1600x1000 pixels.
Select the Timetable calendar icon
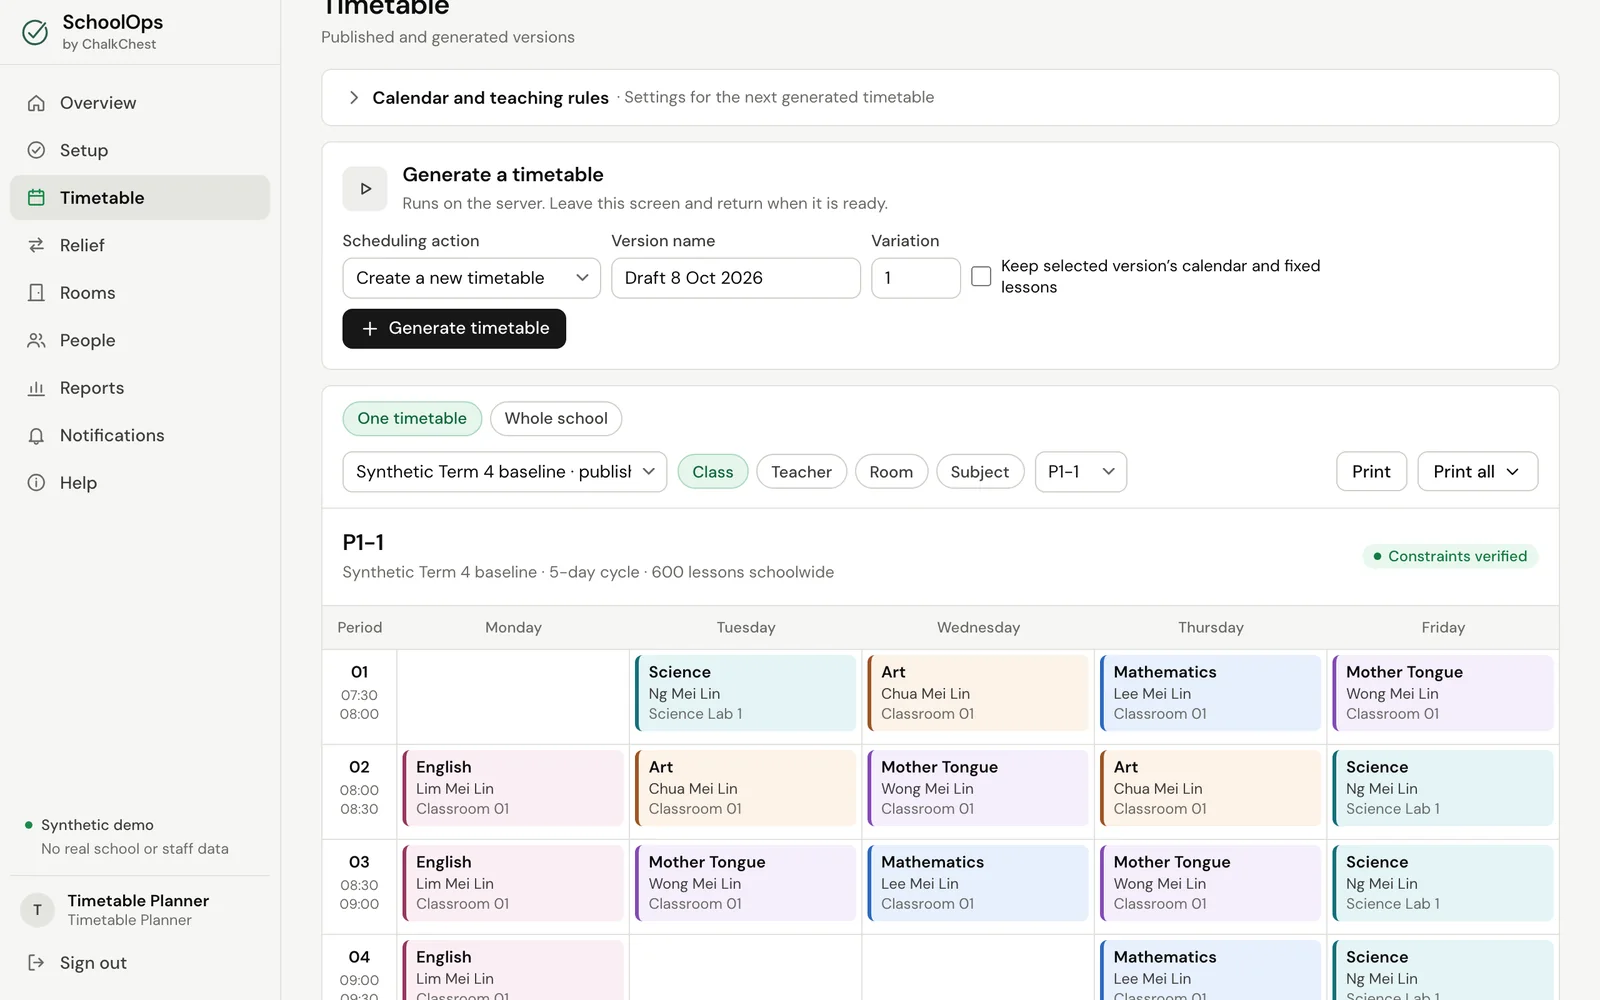tap(36, 198)
